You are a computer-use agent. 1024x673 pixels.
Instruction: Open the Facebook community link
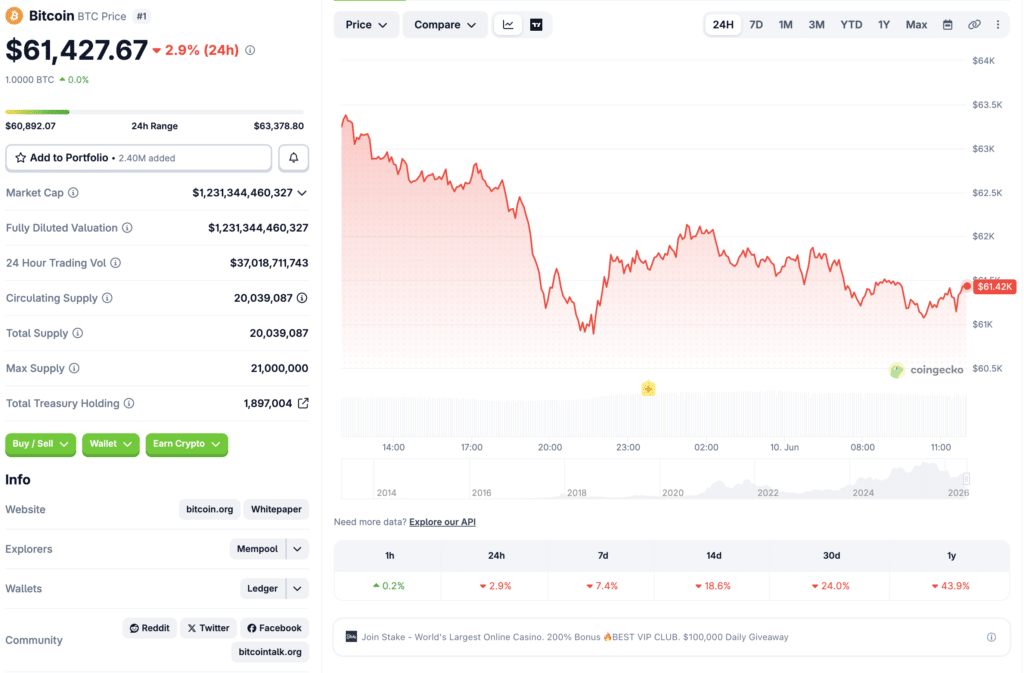pos(274,628)
